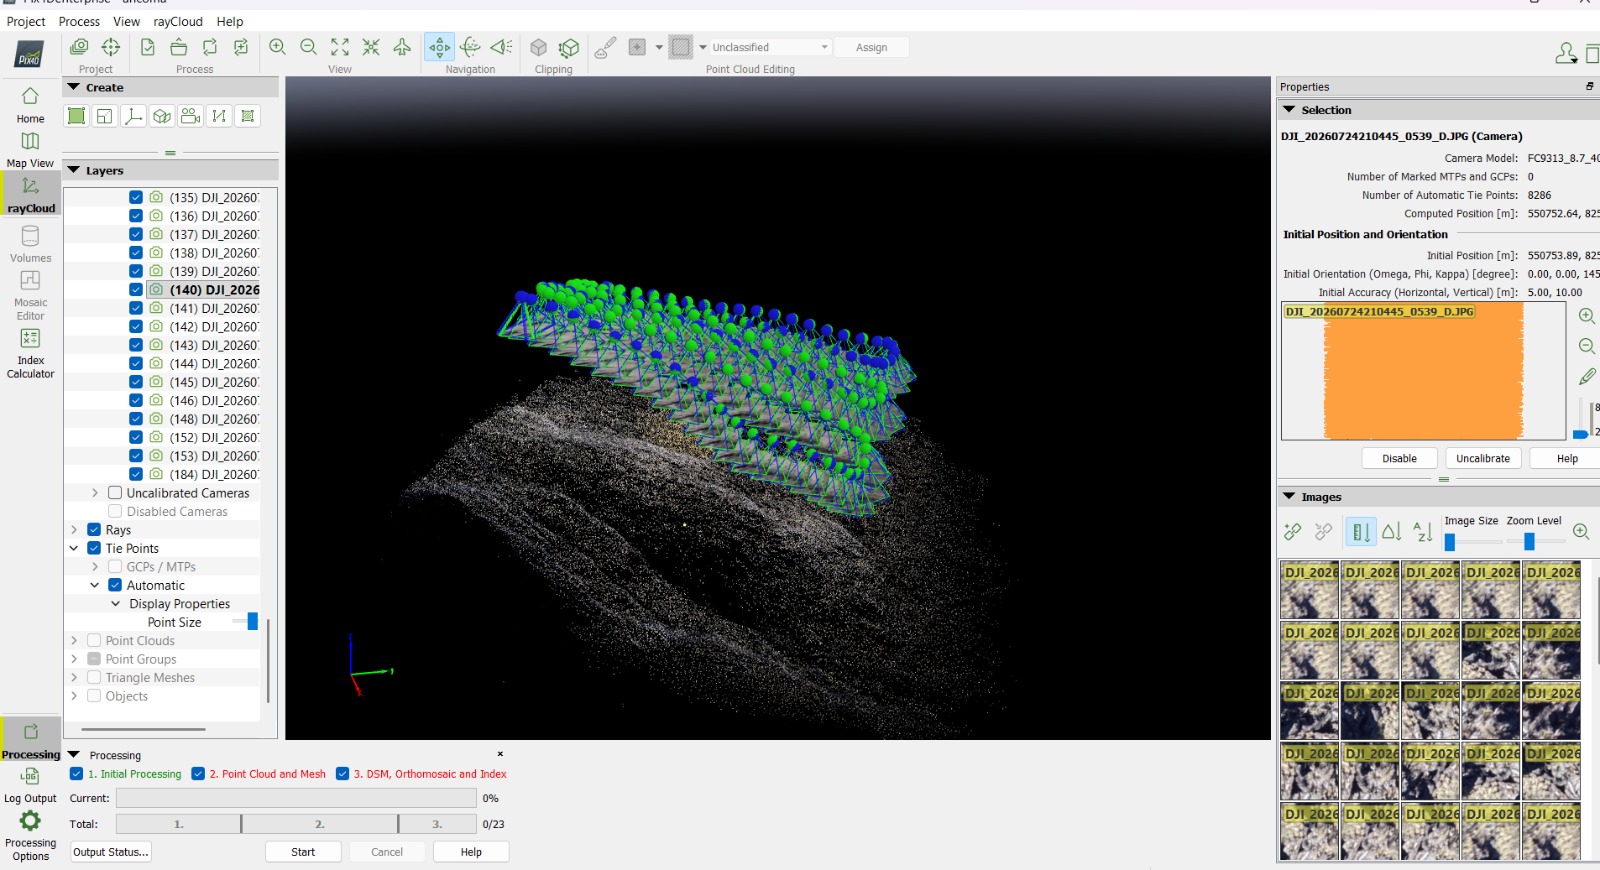Toggle the Rays layer checkbox
Image resolution: width=1600 pixels, height=870 pixels.
(94, 530)
